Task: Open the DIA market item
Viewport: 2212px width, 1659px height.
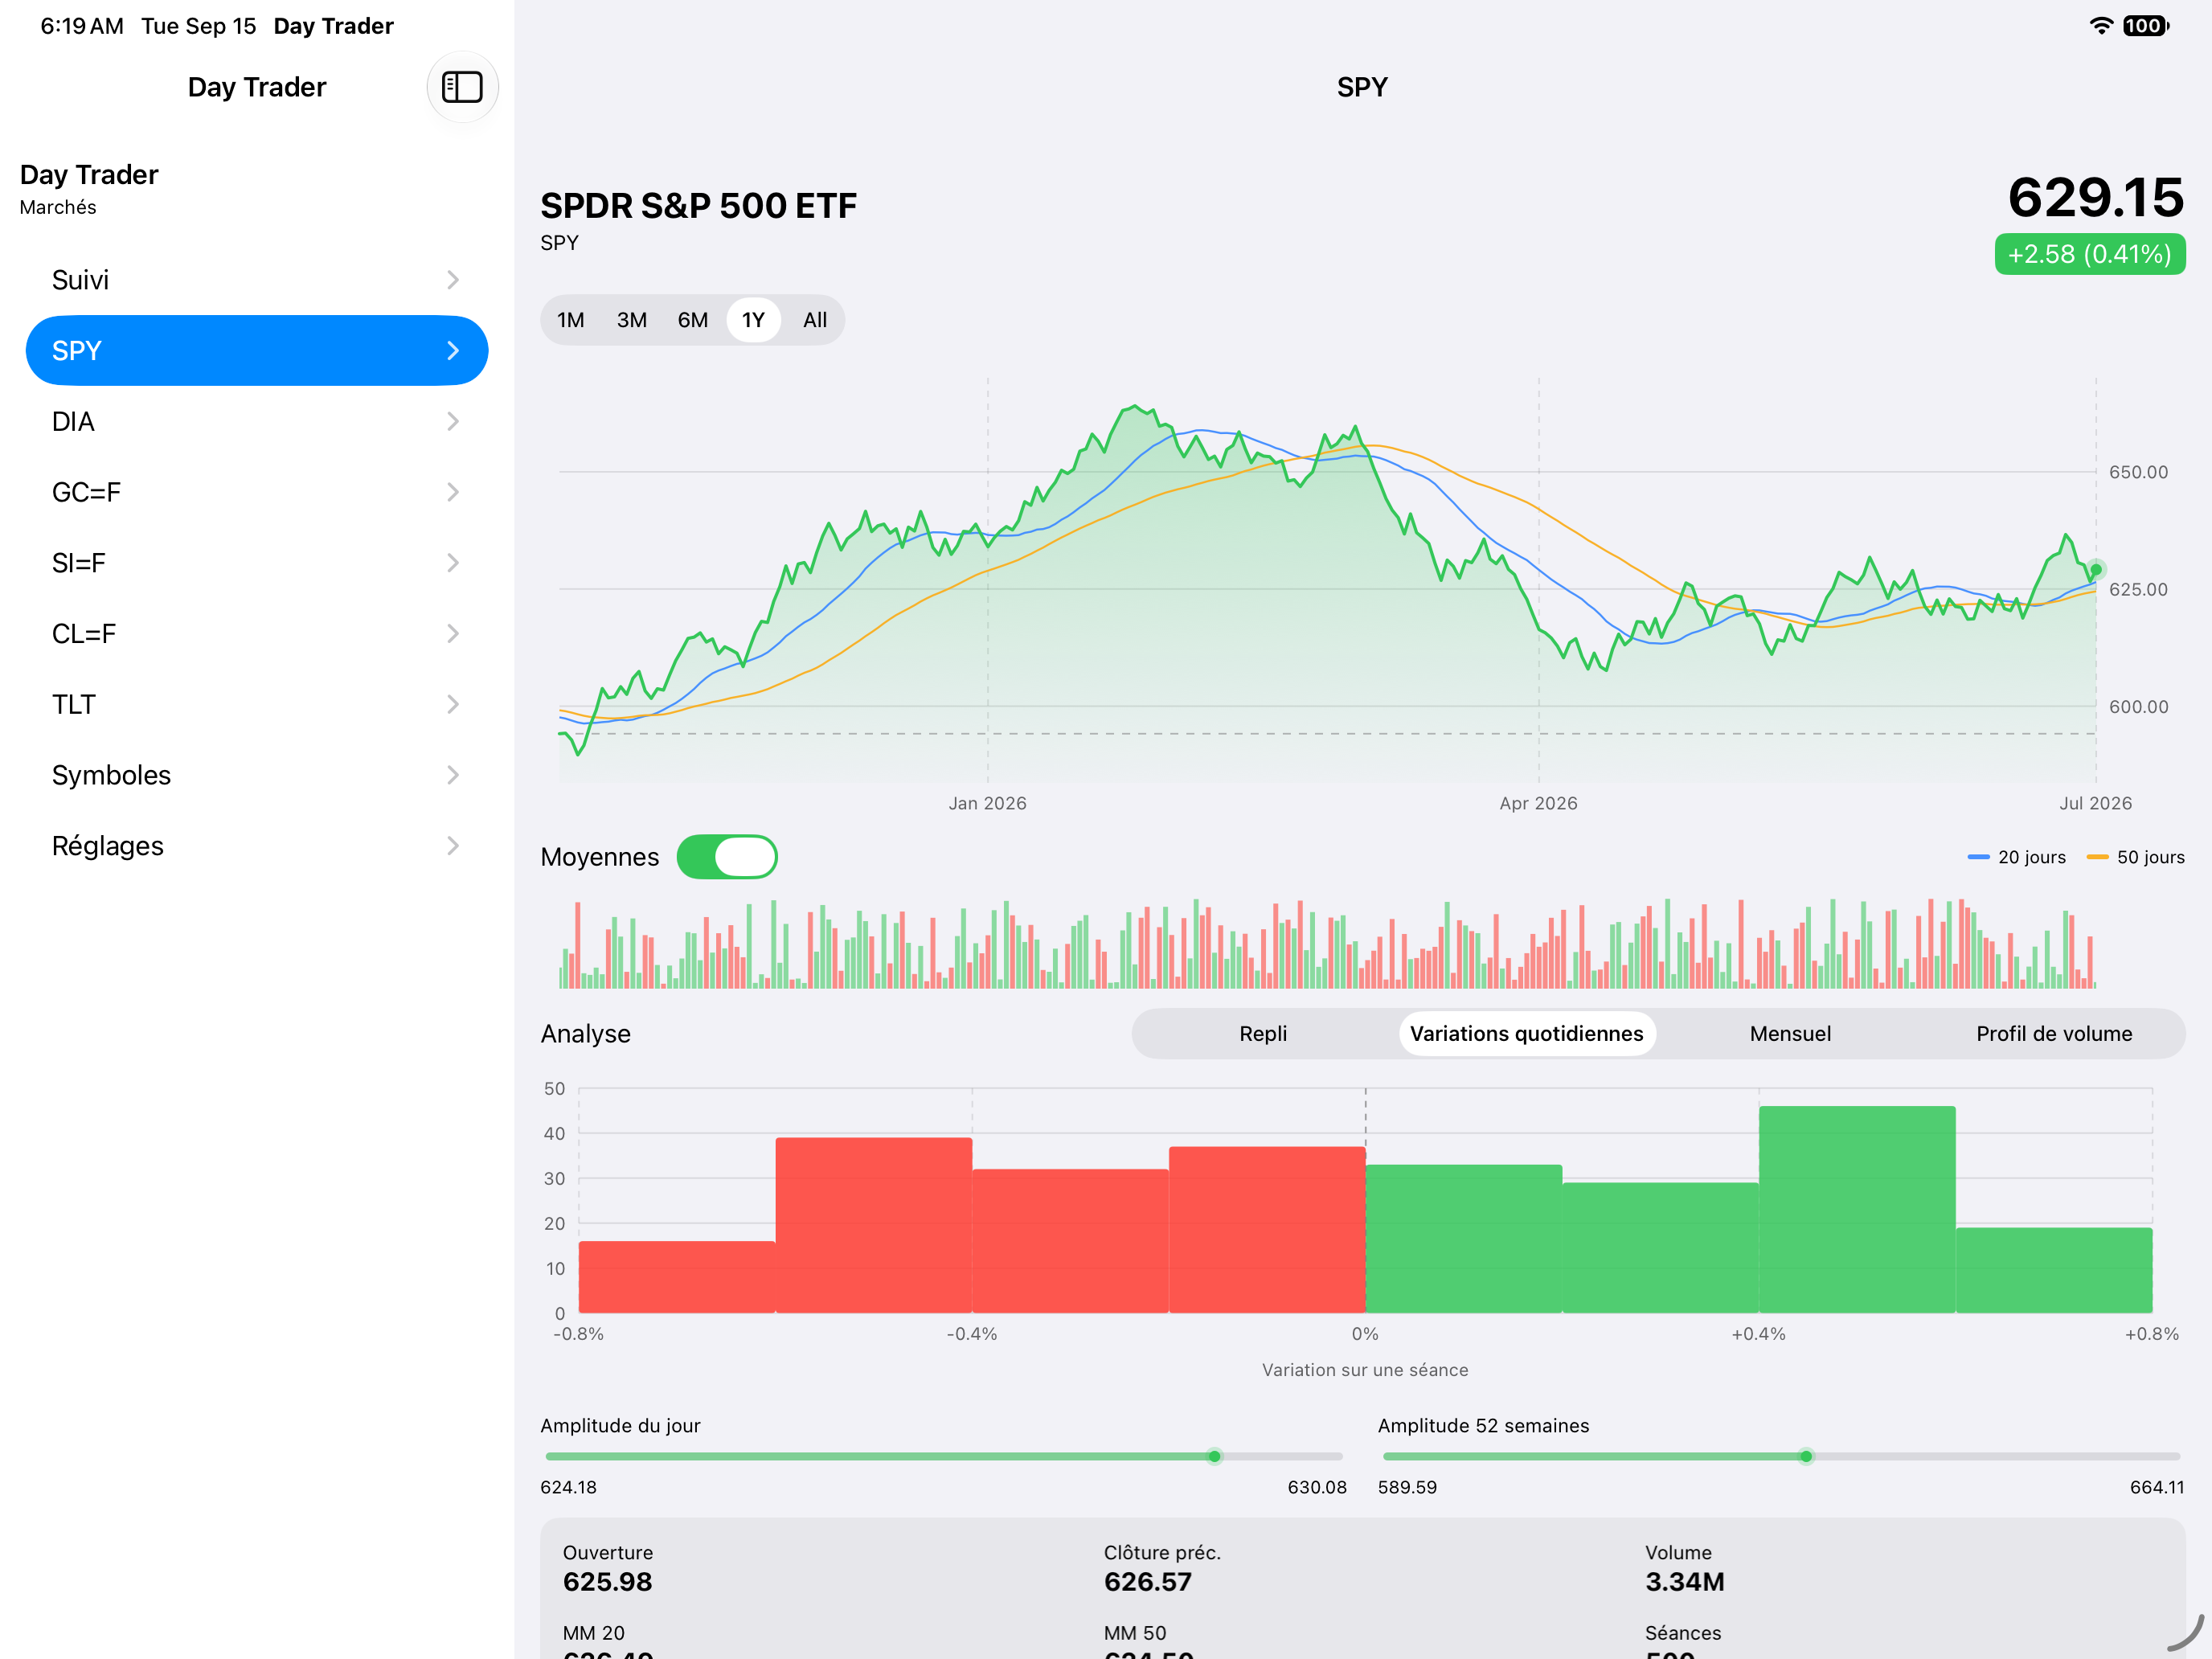Action: (257, 422)
